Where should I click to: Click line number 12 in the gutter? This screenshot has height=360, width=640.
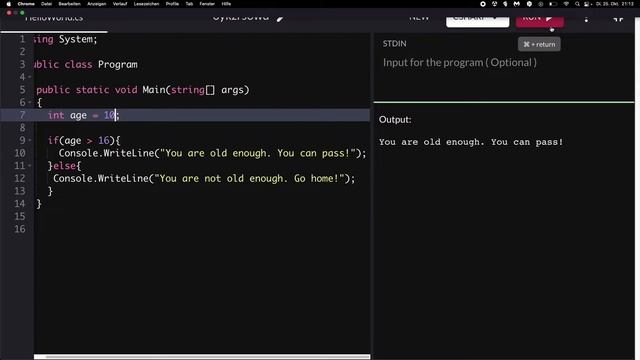click(x=20, y=178)
